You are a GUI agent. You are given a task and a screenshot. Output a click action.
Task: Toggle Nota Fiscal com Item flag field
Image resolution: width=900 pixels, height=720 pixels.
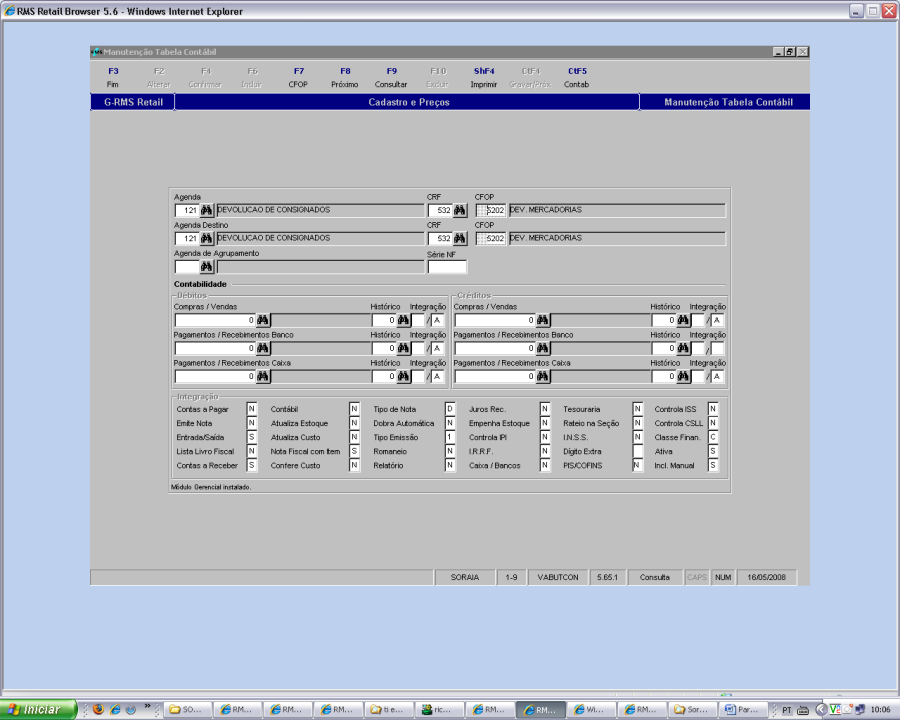354,451
